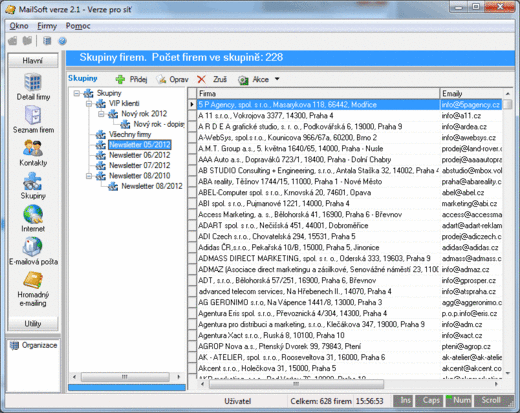Click the table vertical scrollbar up arrow

[507, 94]
